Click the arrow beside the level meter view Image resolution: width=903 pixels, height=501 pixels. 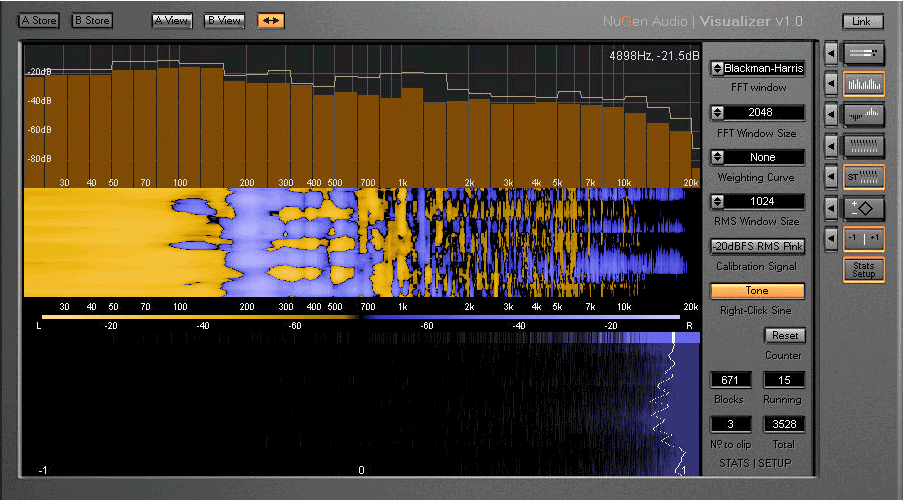[x=831, y=54]
